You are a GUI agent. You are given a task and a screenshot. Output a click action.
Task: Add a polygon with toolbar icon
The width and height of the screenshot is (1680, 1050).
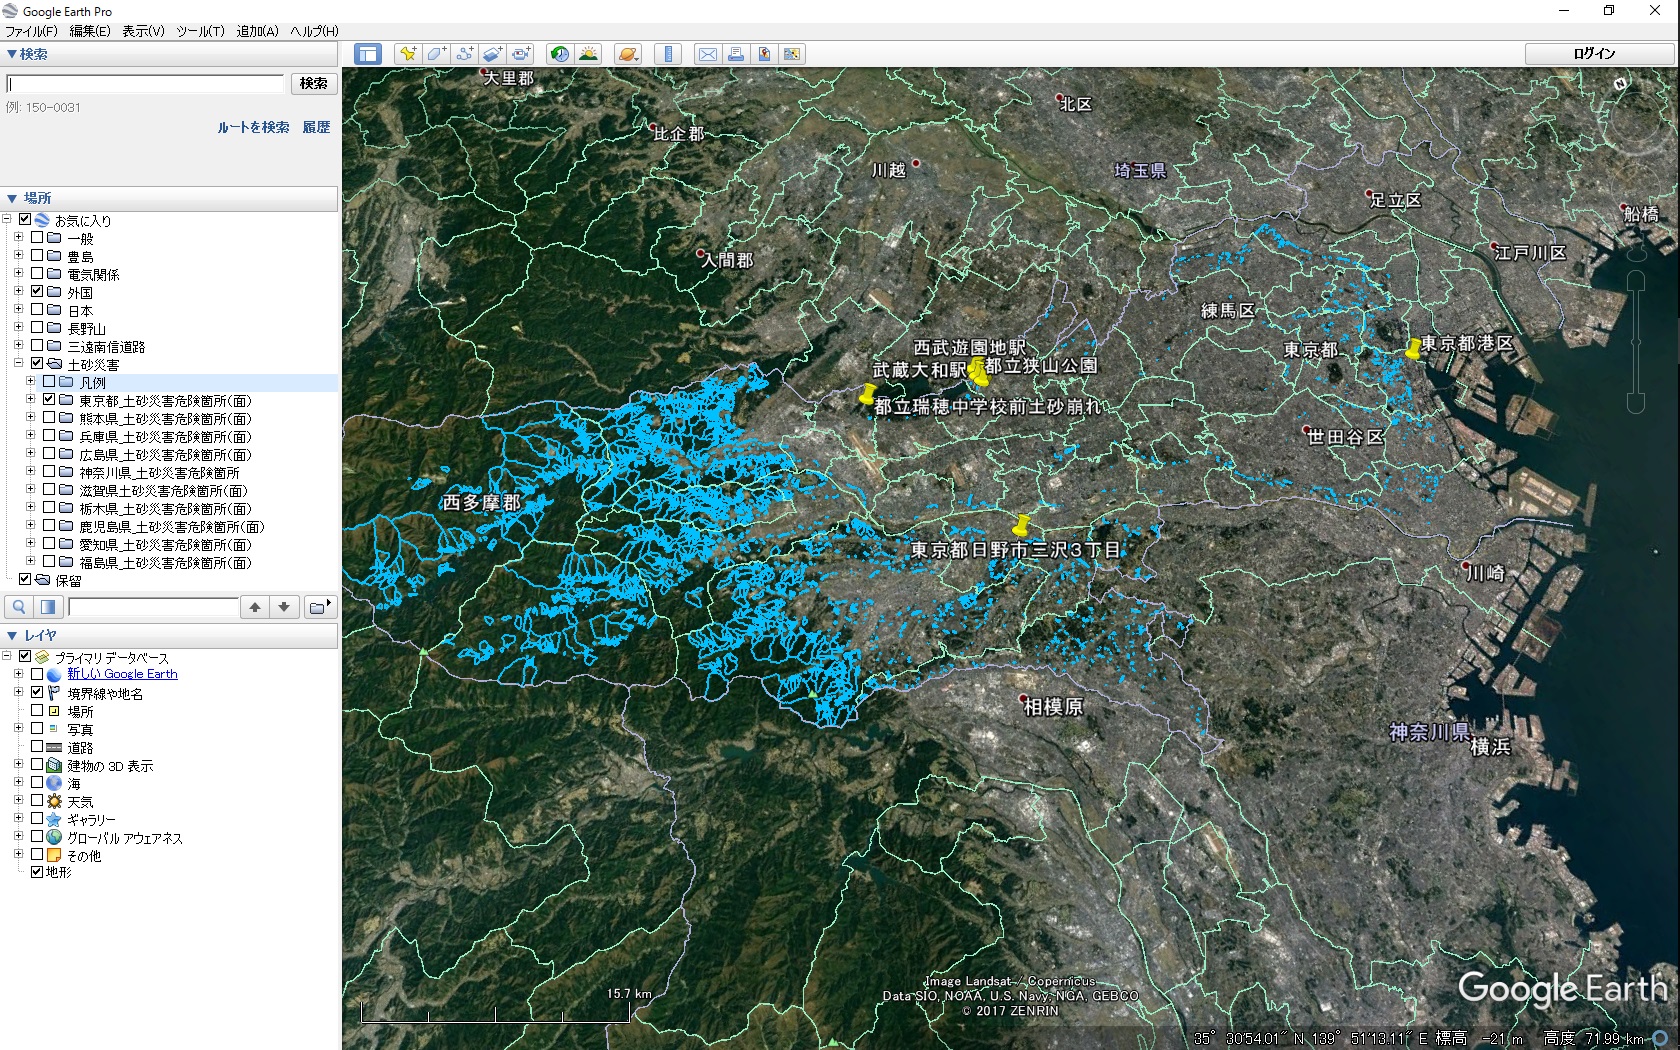tap(436, 54)
